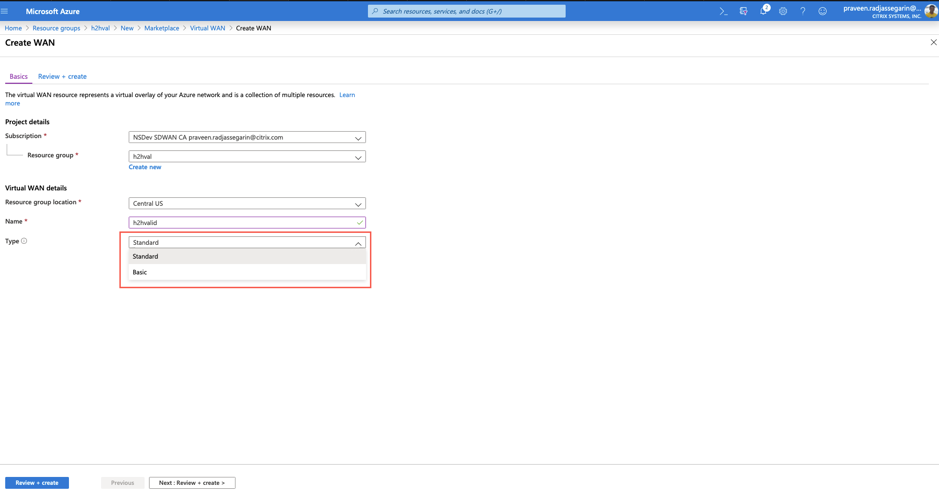The height and width of the screenshot is (491, 939).
Task: Click Next : Review + create button
Action: click(x=192, y=483)
